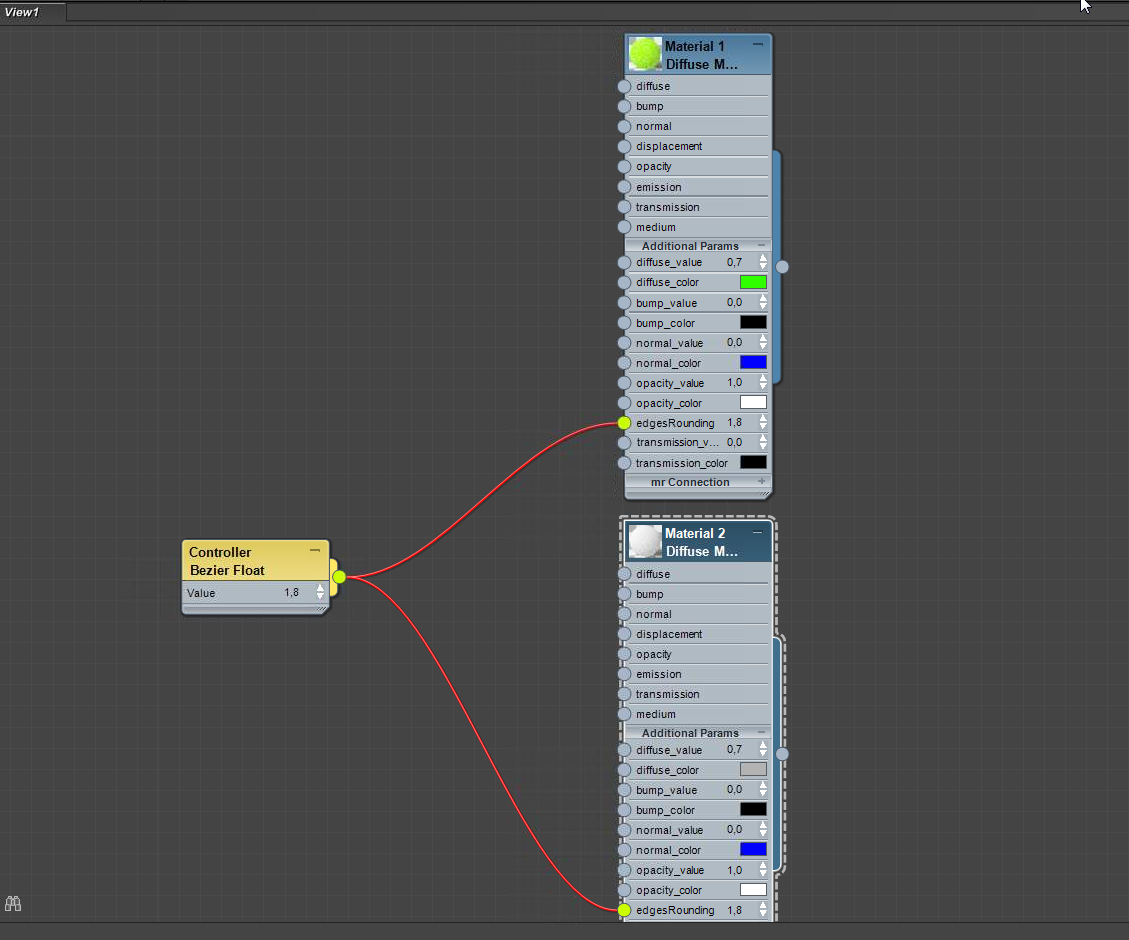The width and height of the screenshot is (1129, 940).
Task: Adjust Controller Value spinner arrows
Action: [320, 593]
